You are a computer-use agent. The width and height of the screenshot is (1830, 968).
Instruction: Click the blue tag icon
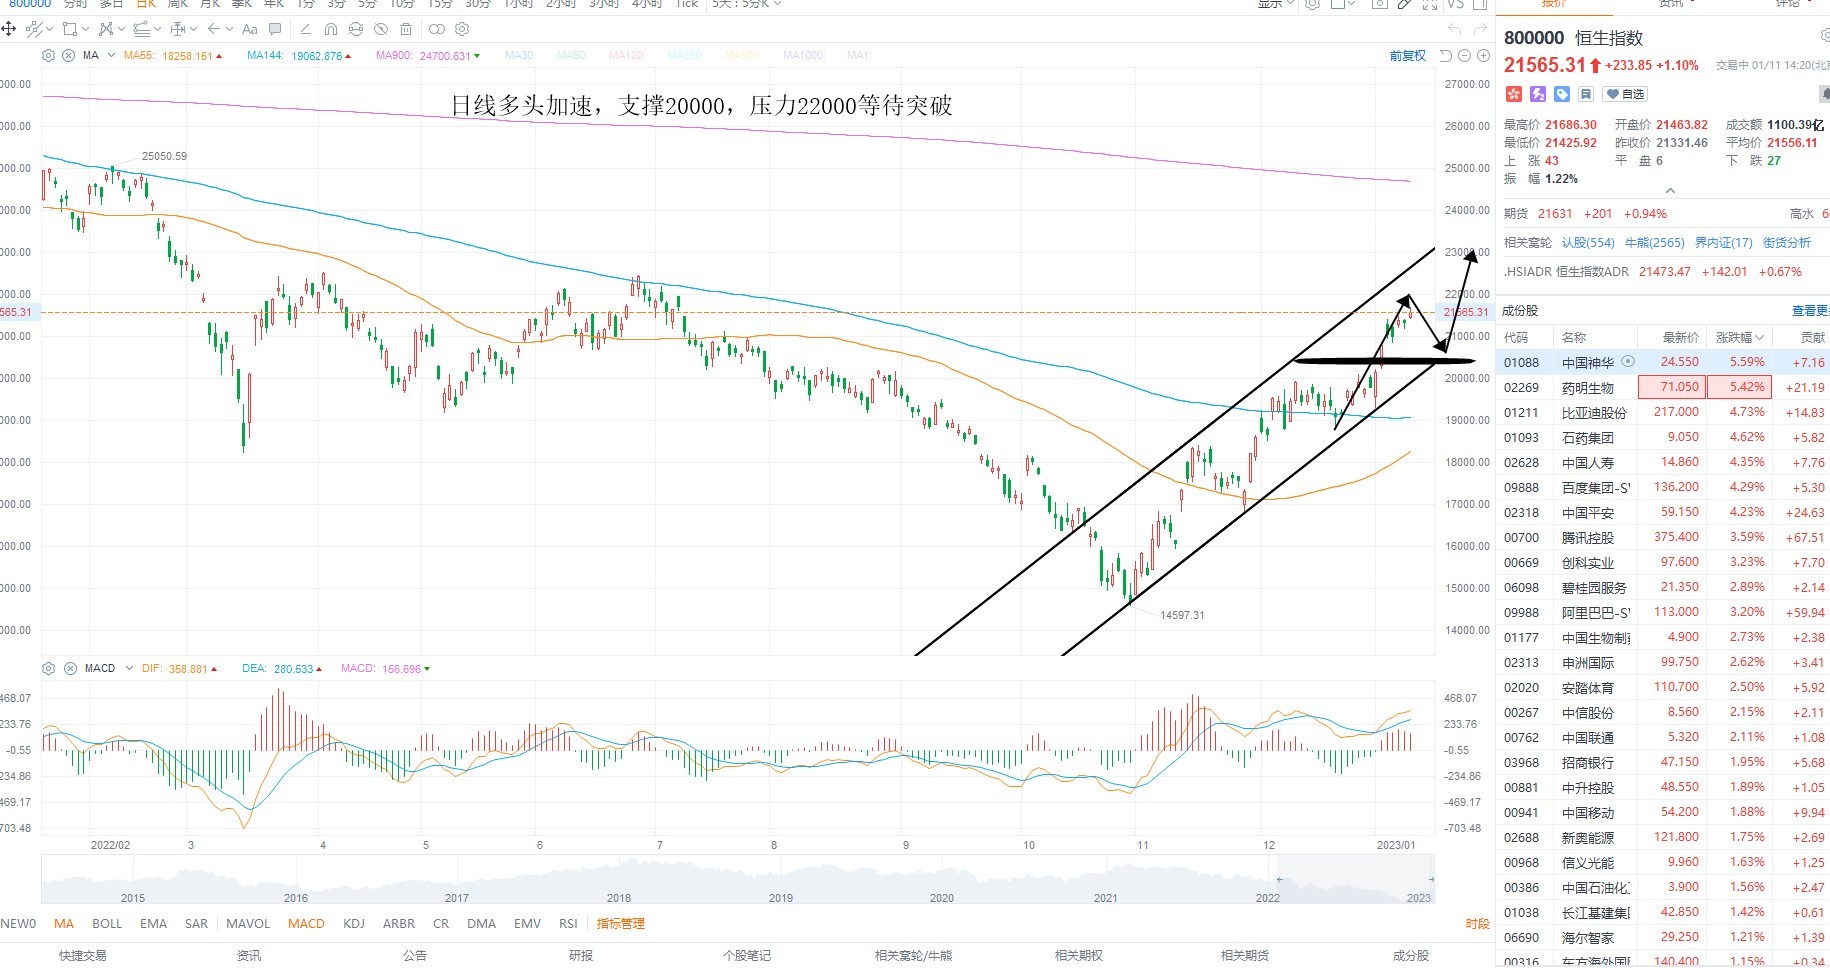click(x=1562, y=94)
